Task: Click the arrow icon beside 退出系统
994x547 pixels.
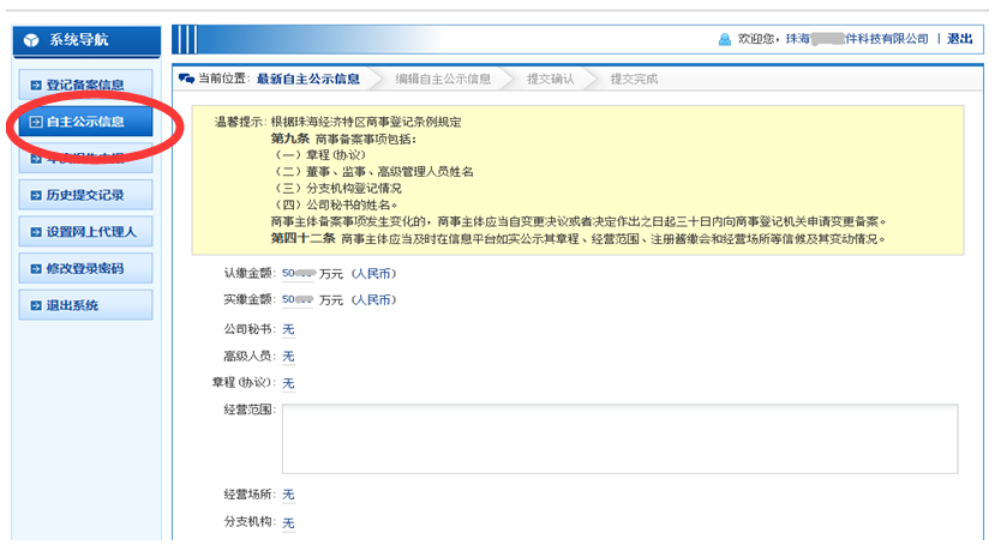Action: pos(36,306)
